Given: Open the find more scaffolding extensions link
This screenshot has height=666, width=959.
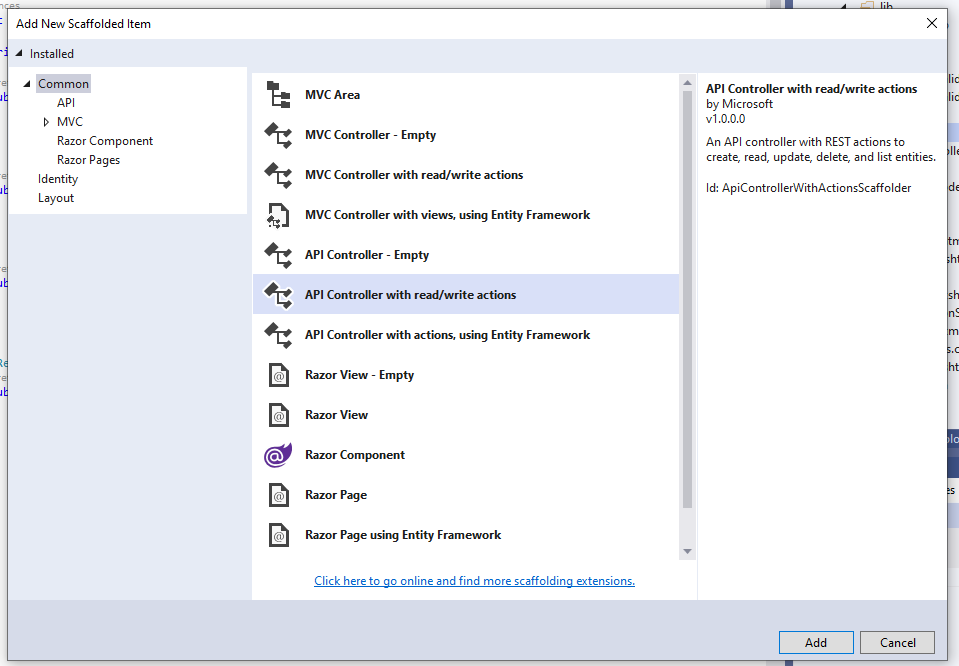Looking at the screenshot, I should pyautogui.click(x=474, y=581).
